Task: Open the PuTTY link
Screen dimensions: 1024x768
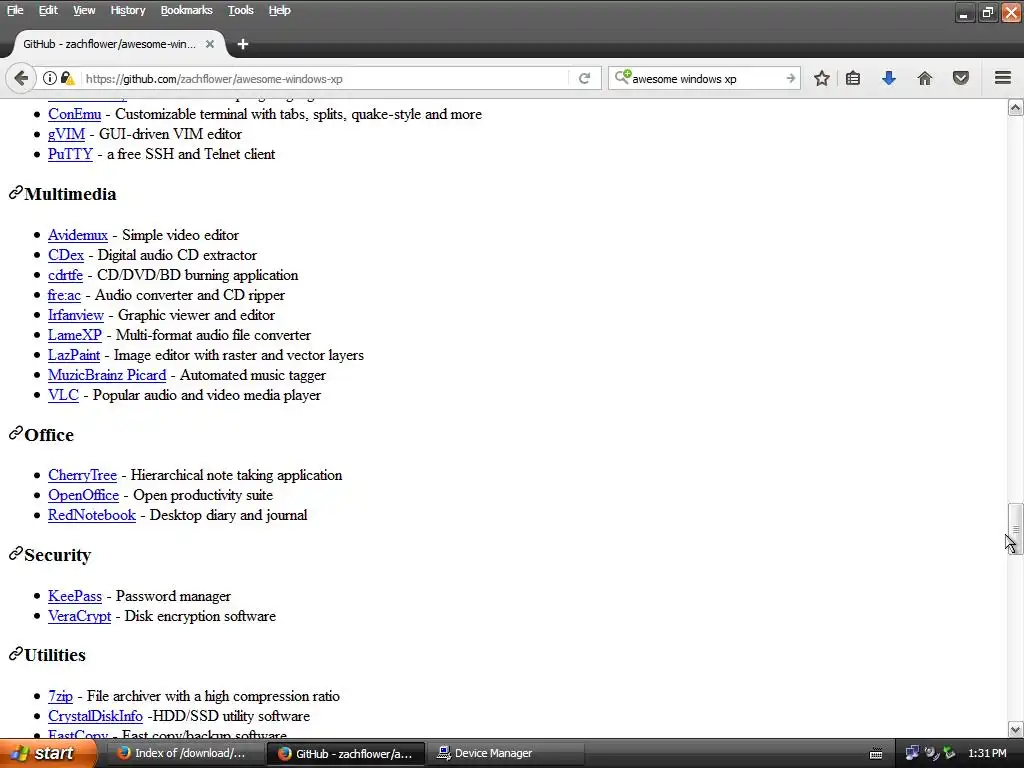Action: [x=70, y=154]
